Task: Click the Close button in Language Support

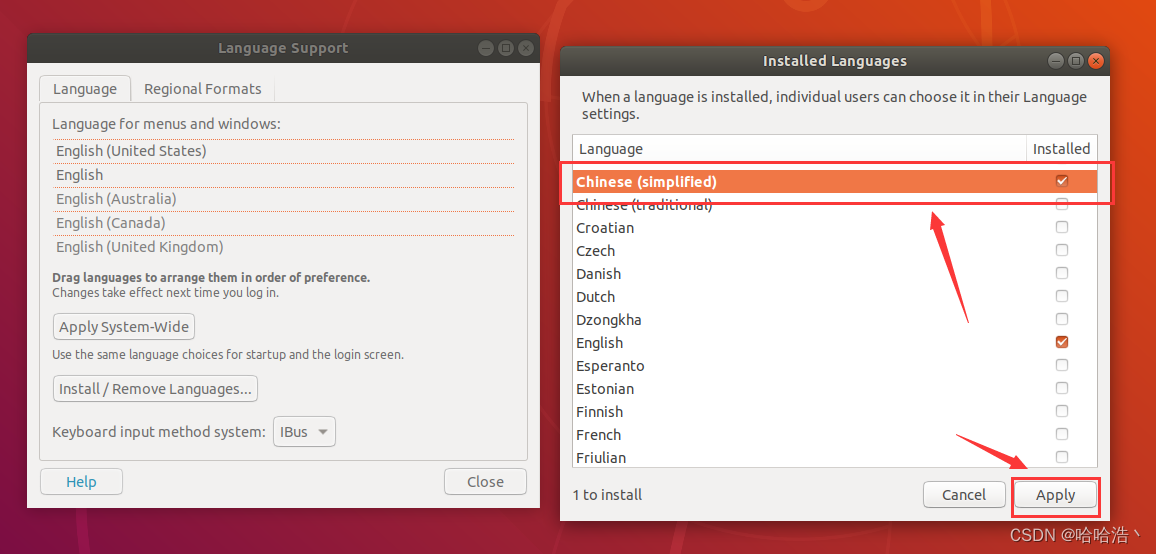Action: click(x=485, y=482)
